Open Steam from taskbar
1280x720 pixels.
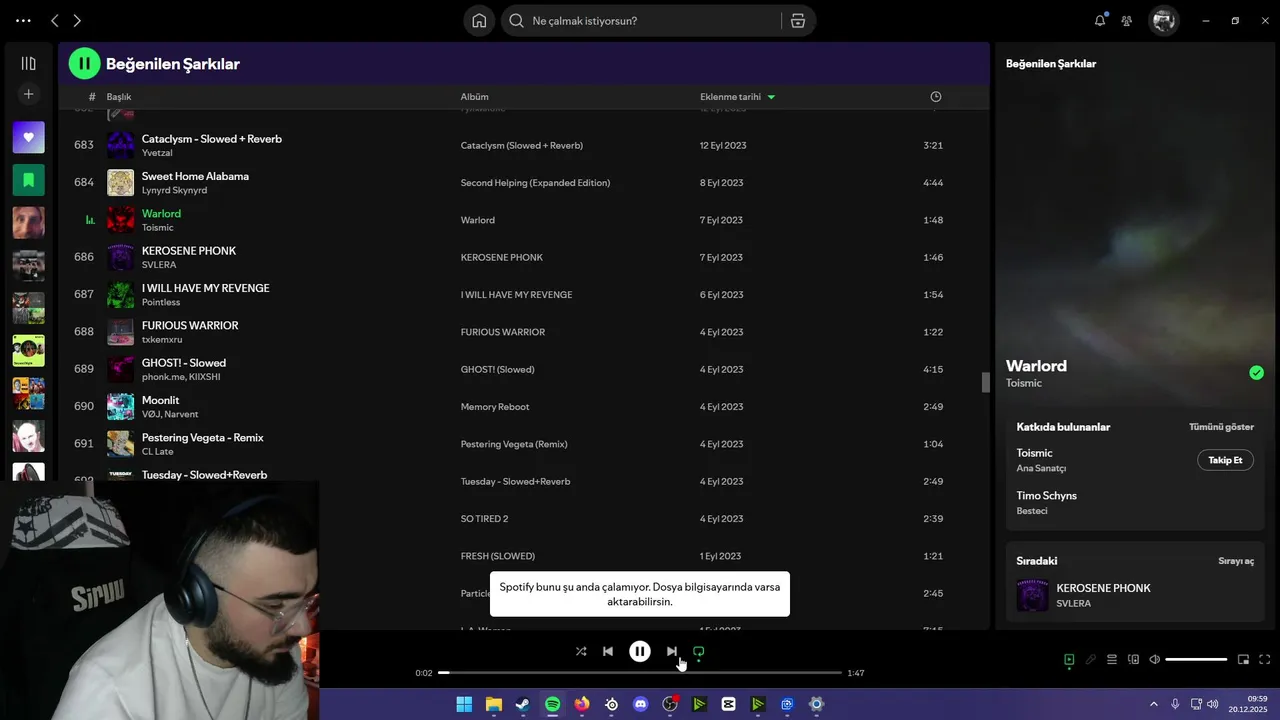523,704
